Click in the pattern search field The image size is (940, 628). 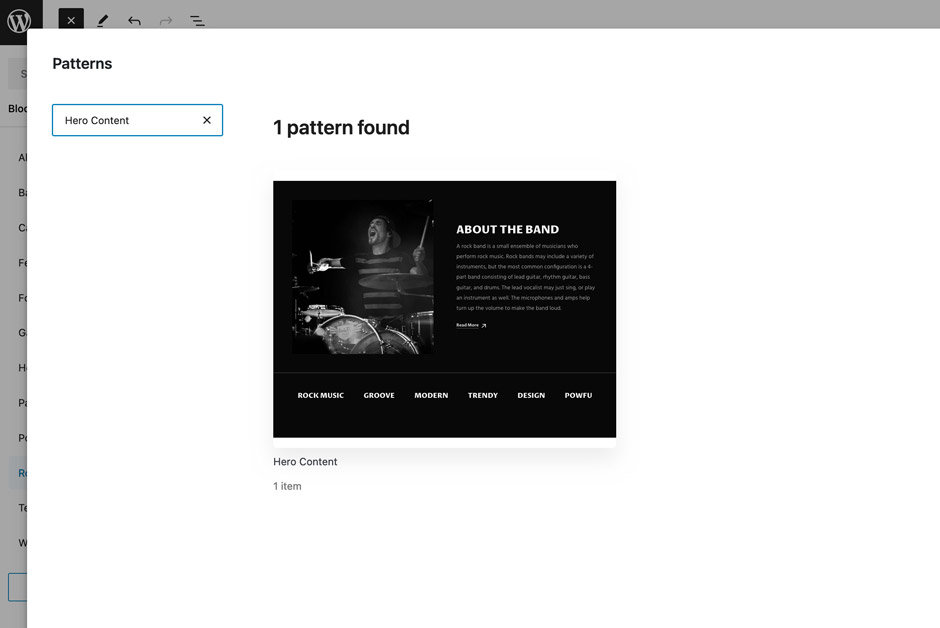click(125, 120)
